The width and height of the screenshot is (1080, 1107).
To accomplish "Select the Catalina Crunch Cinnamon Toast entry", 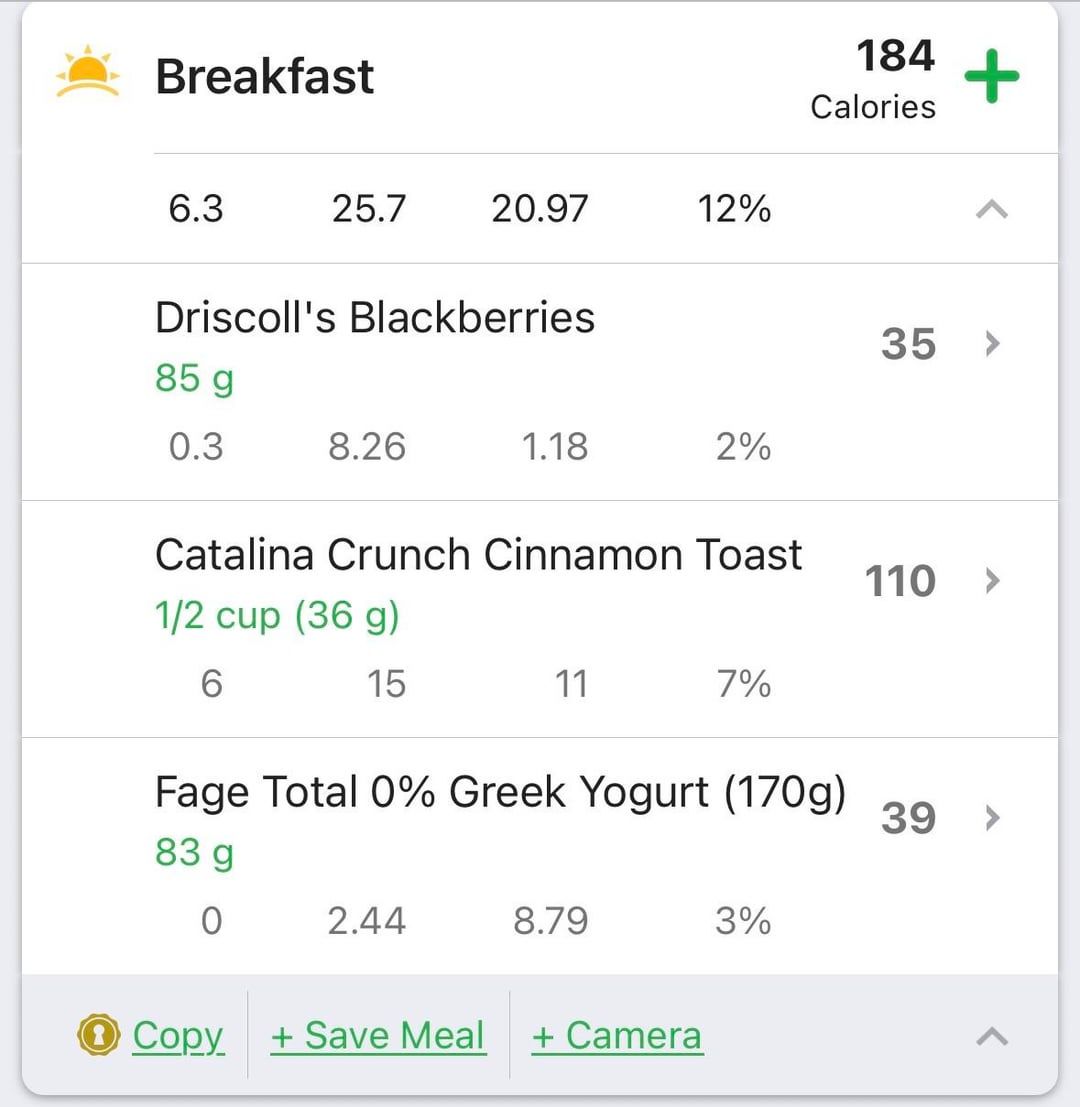I will click(x=478, y=555).
